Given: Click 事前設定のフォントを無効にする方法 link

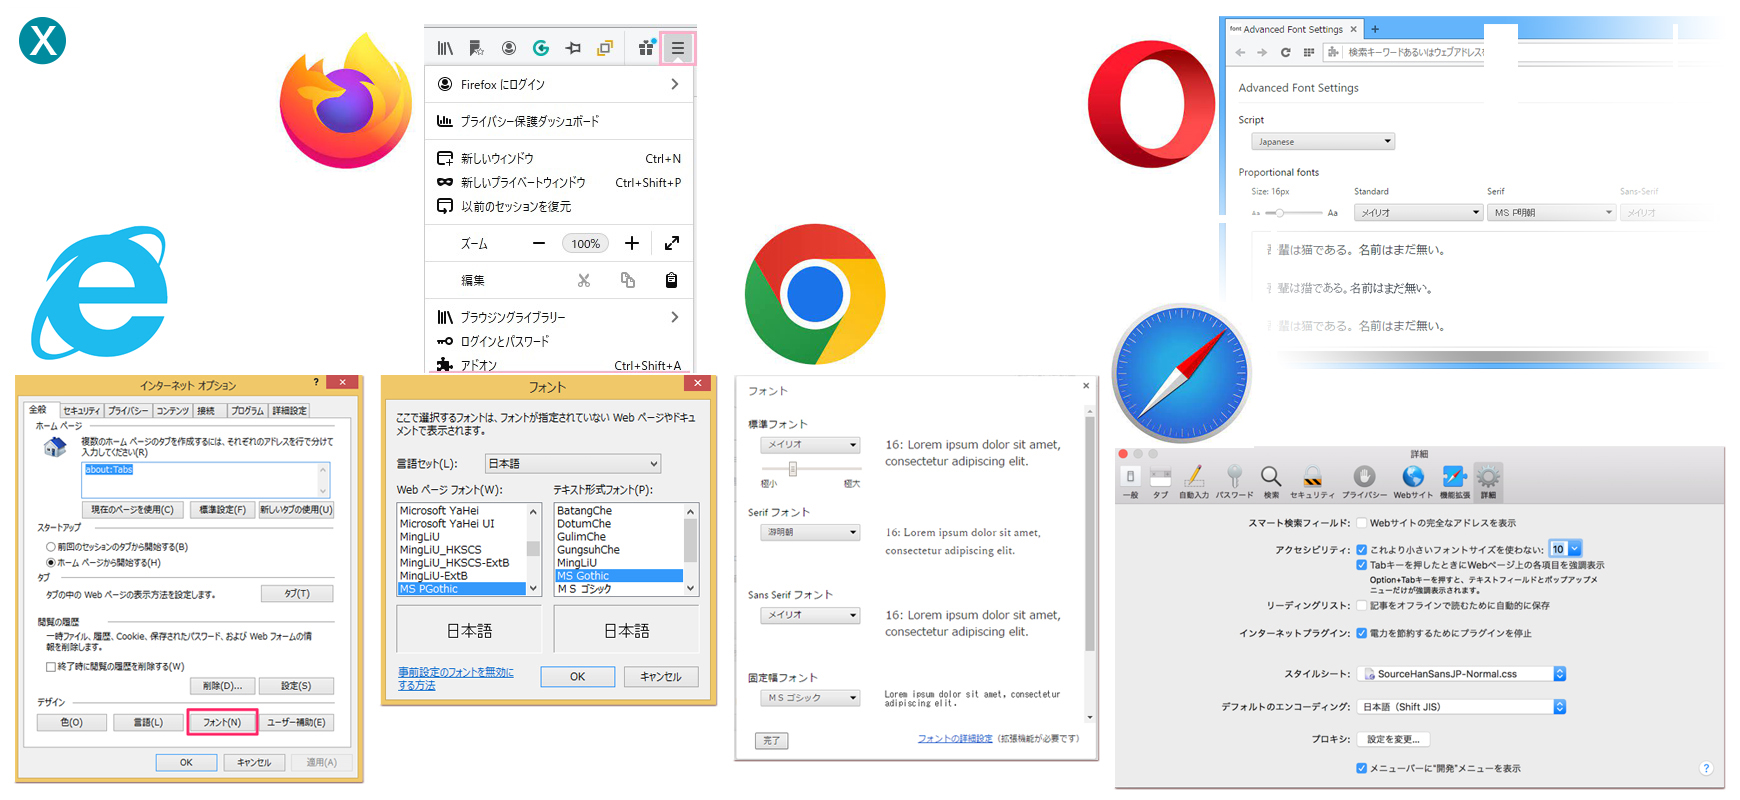Looking at the screenshot, I should pos(456,679).
